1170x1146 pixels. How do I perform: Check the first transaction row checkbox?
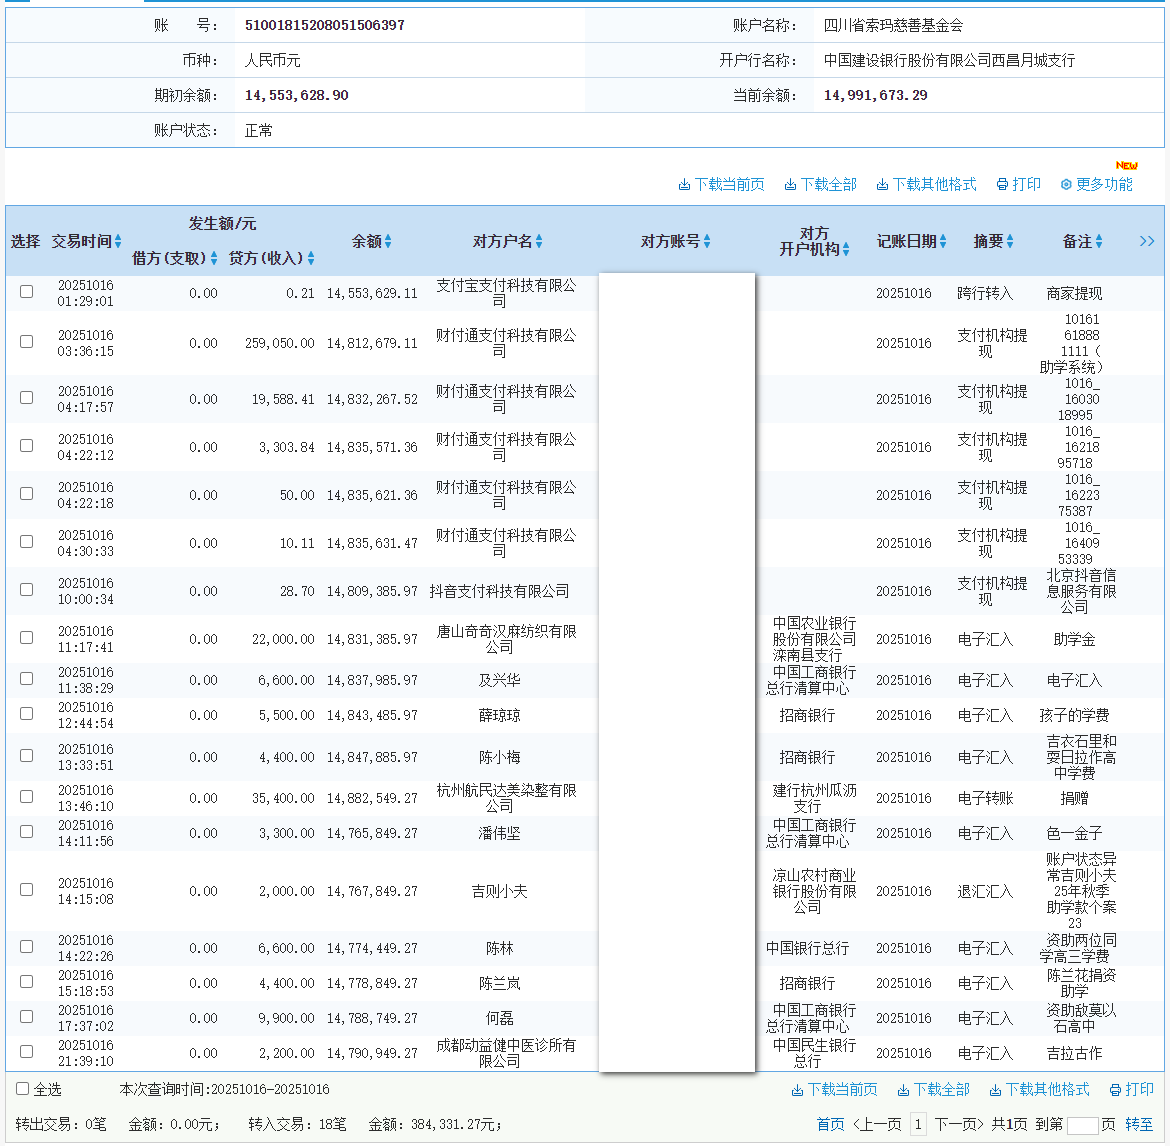(x=25, y=292)
